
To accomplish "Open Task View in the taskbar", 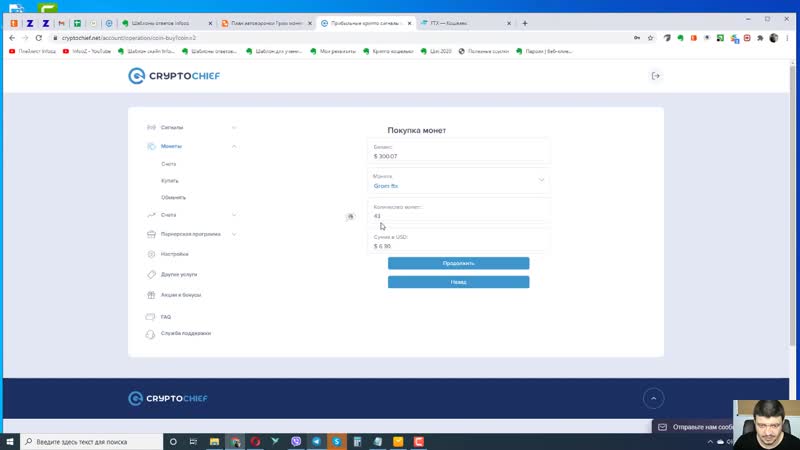I will (x=193, y=441).
